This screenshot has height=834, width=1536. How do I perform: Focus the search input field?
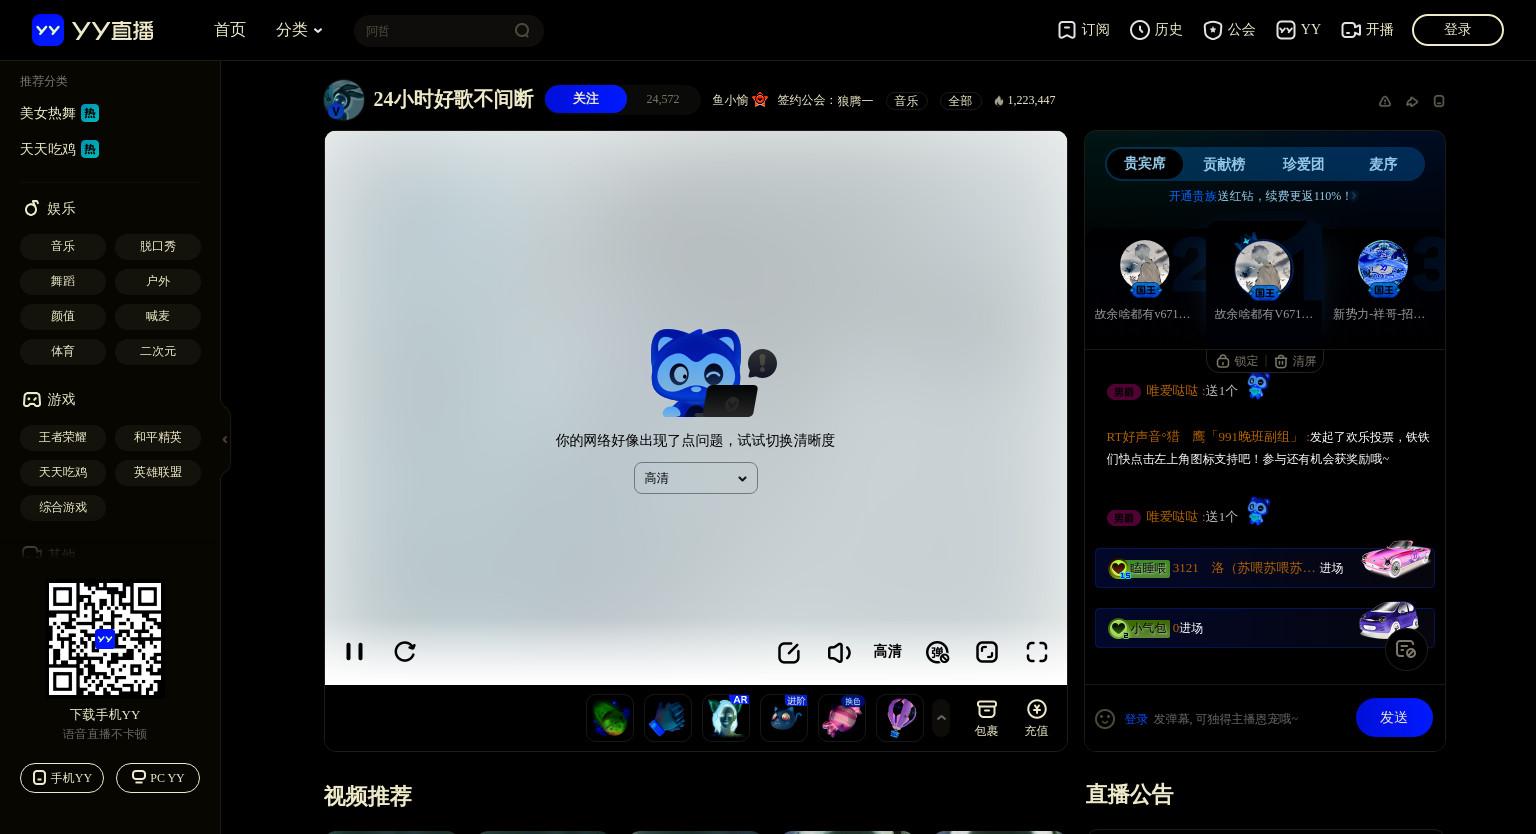tap(436, 31)
